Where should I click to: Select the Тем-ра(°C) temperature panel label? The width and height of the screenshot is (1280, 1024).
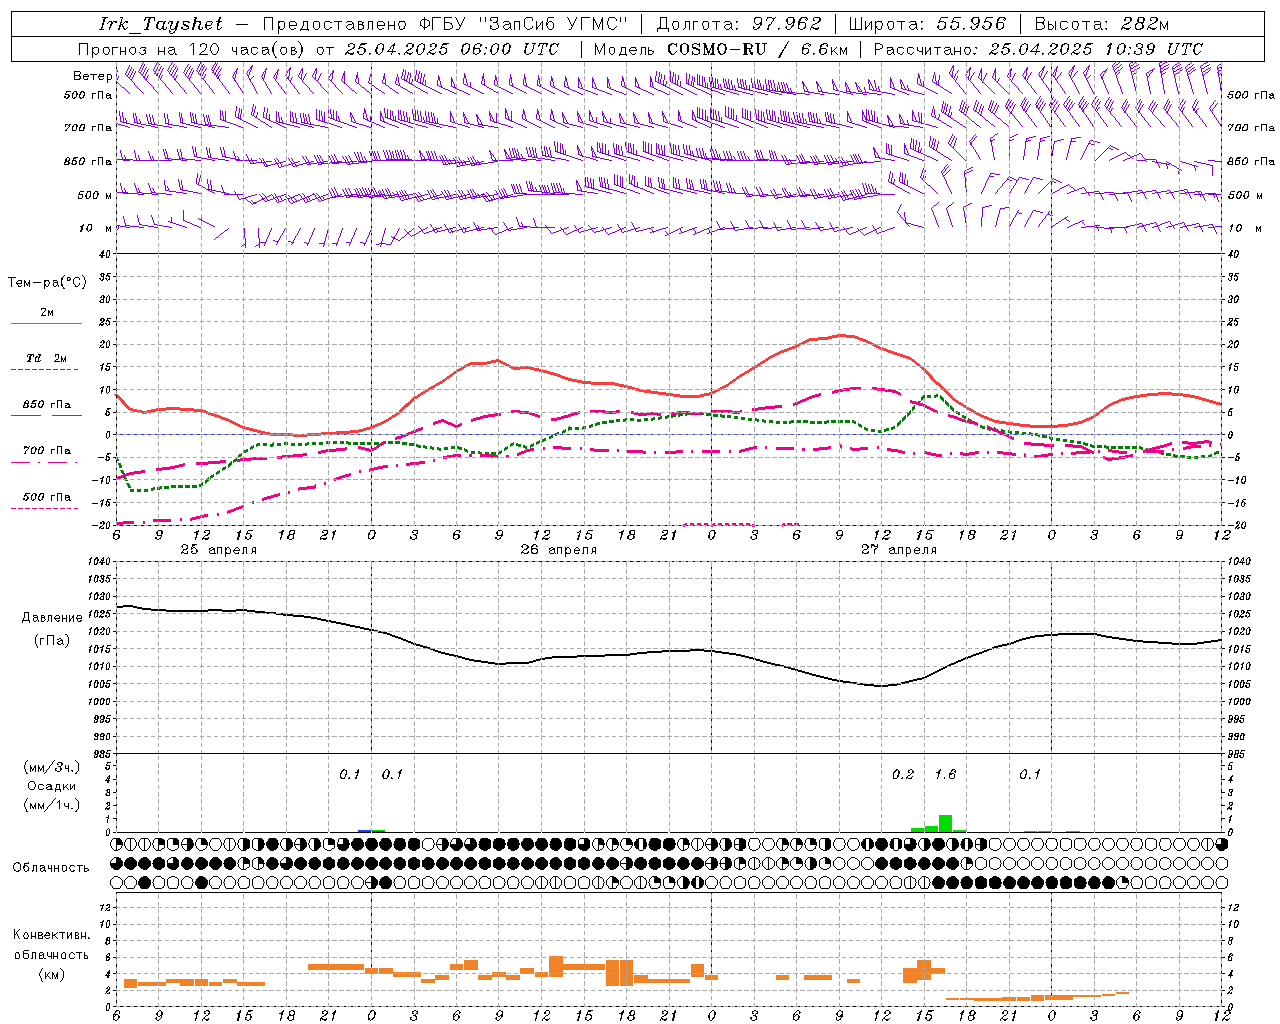47,283
